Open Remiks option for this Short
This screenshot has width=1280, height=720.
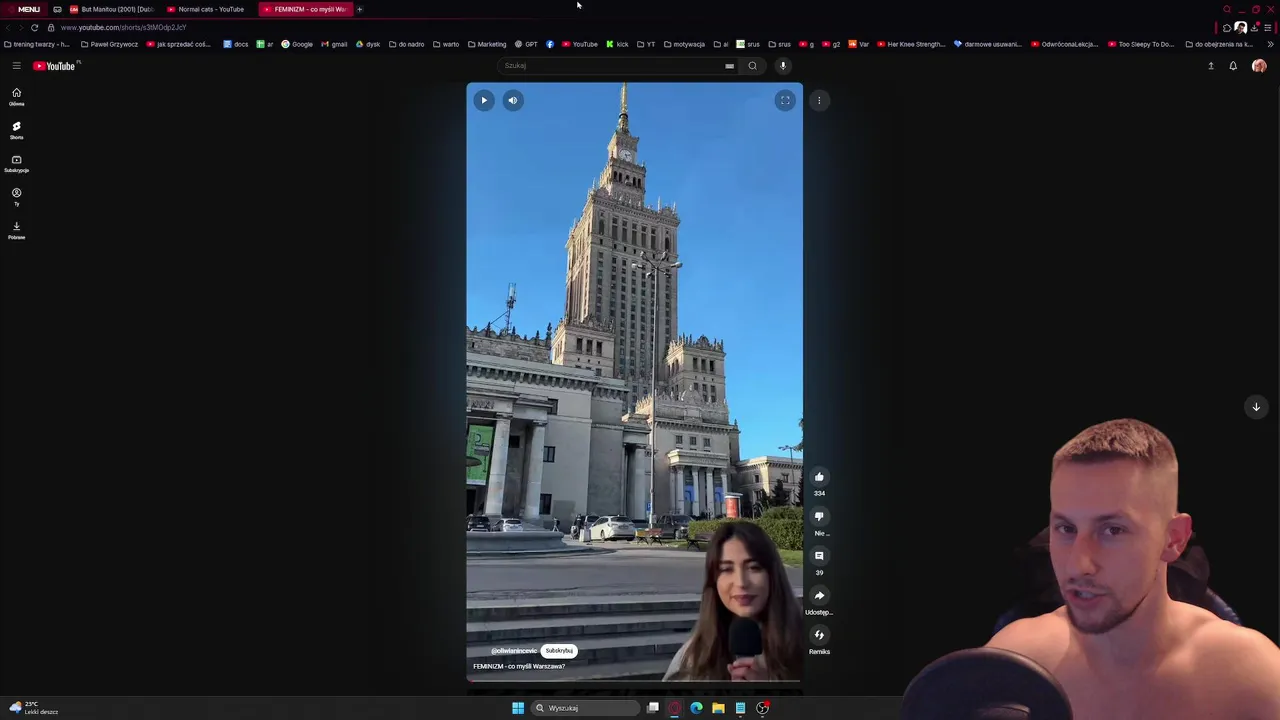tap(819, 635)
